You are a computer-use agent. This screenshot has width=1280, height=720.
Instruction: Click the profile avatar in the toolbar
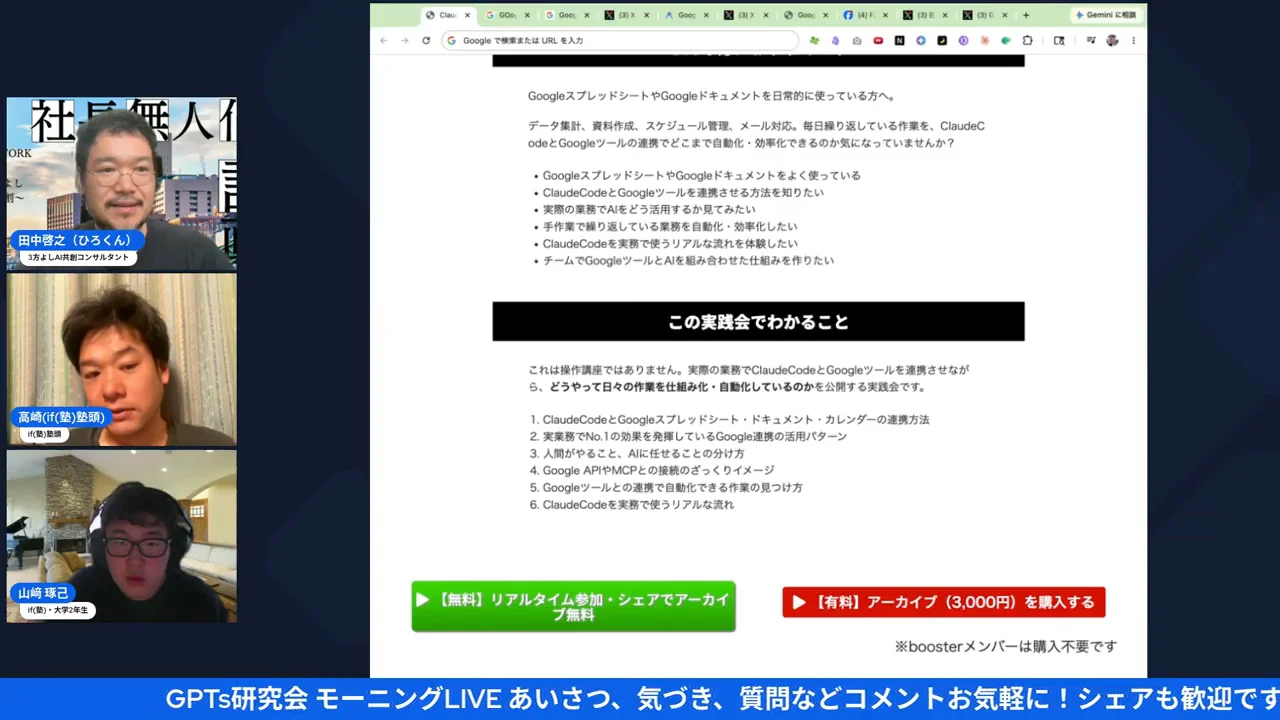[1112, 40]
